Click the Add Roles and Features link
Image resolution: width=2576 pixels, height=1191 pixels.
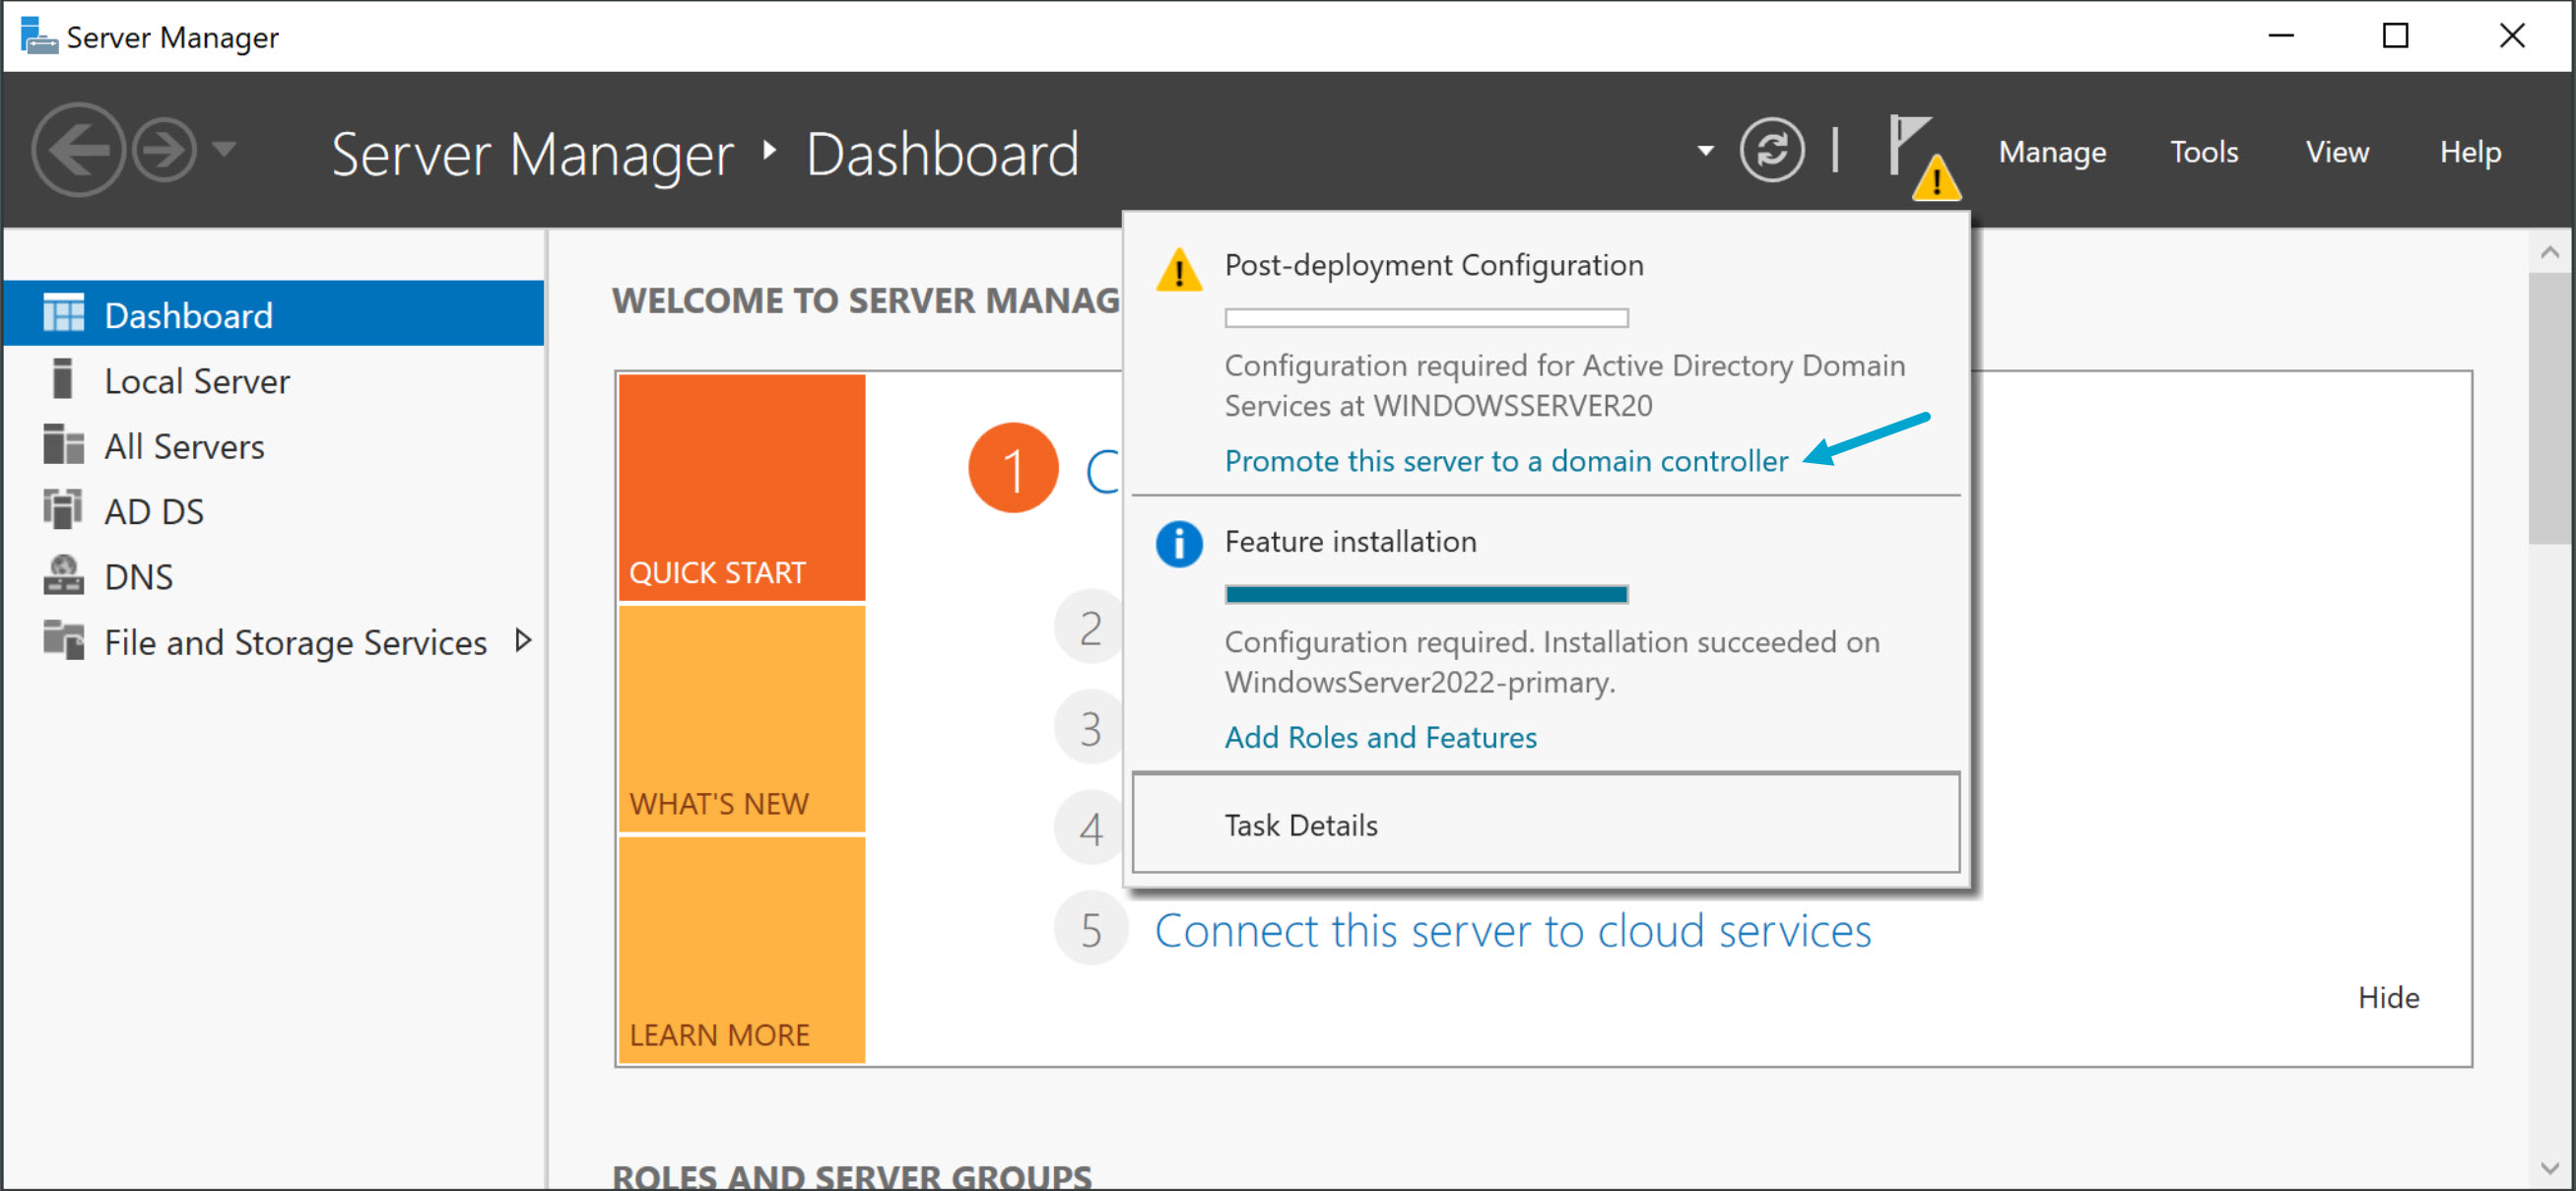point(1380,737)
